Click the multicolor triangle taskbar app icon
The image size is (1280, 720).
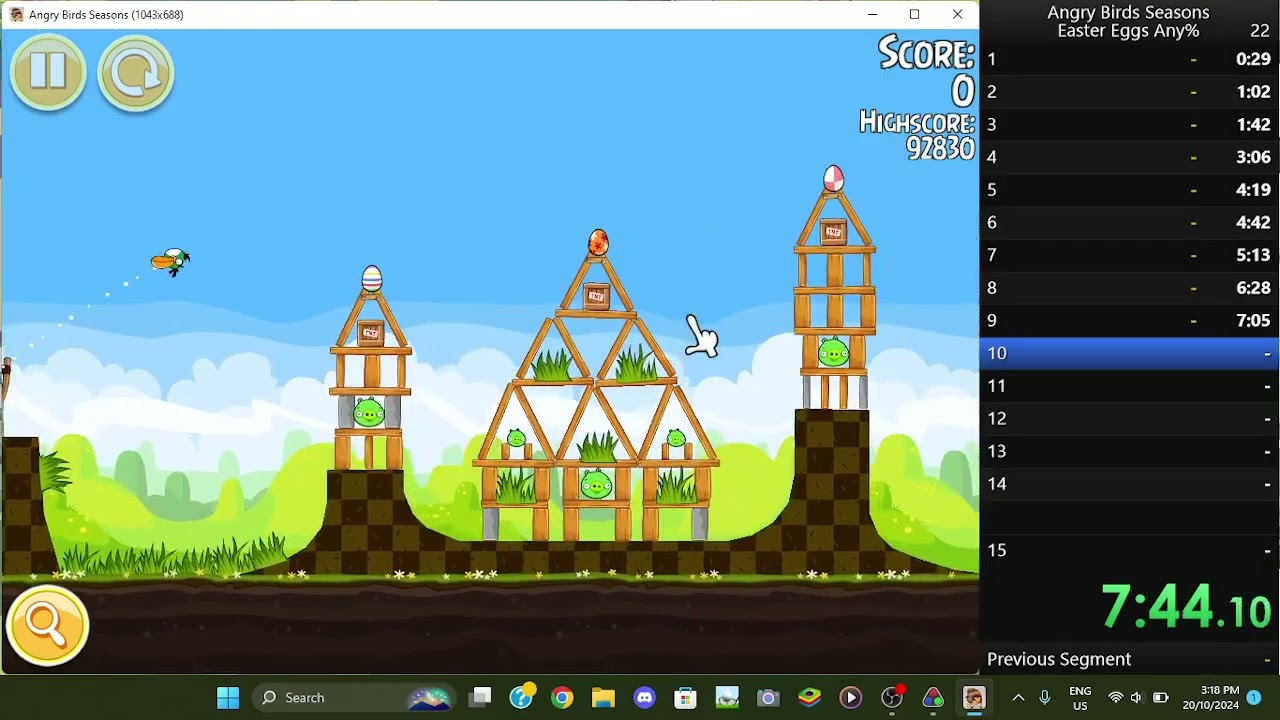(933, 698)
